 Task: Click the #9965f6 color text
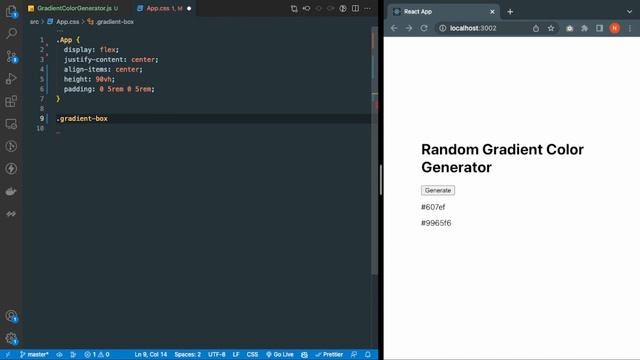[436, 223]
